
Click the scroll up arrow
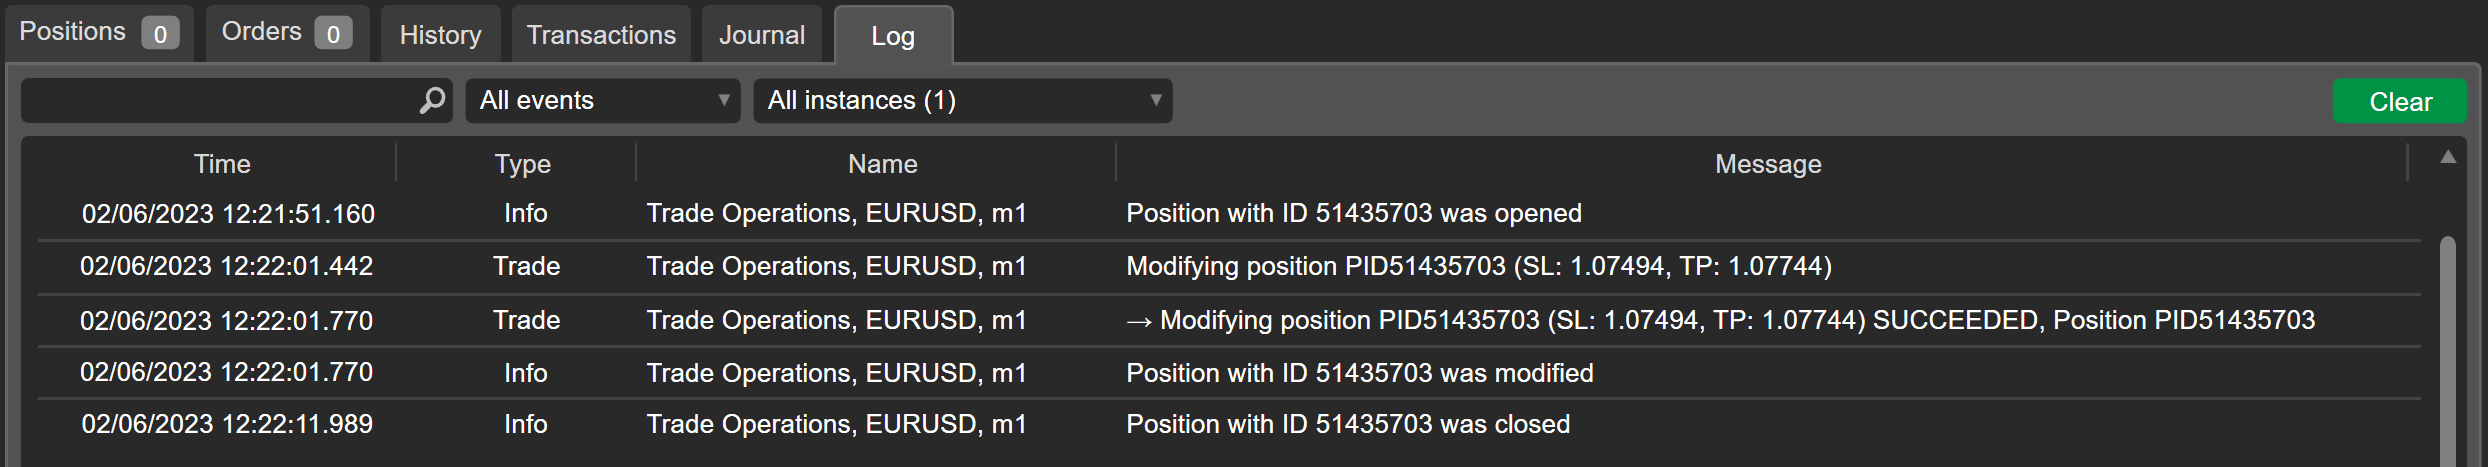tap(2447, 157)
